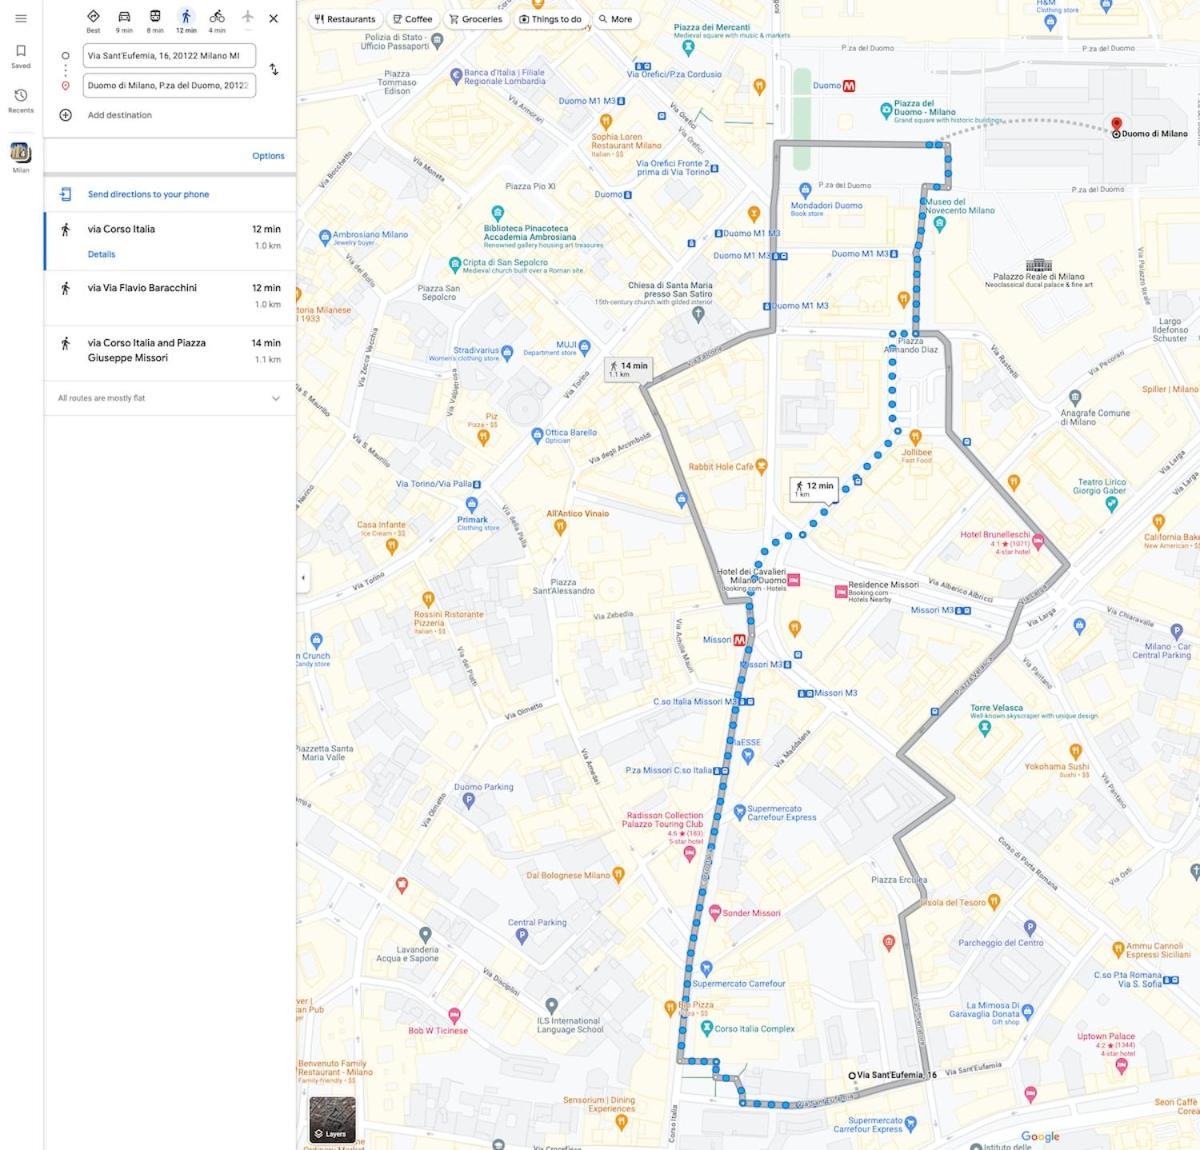1200x1150 pixels.
Task: Edit the Duomo di Milano destination field
Action: pos(169,85)
